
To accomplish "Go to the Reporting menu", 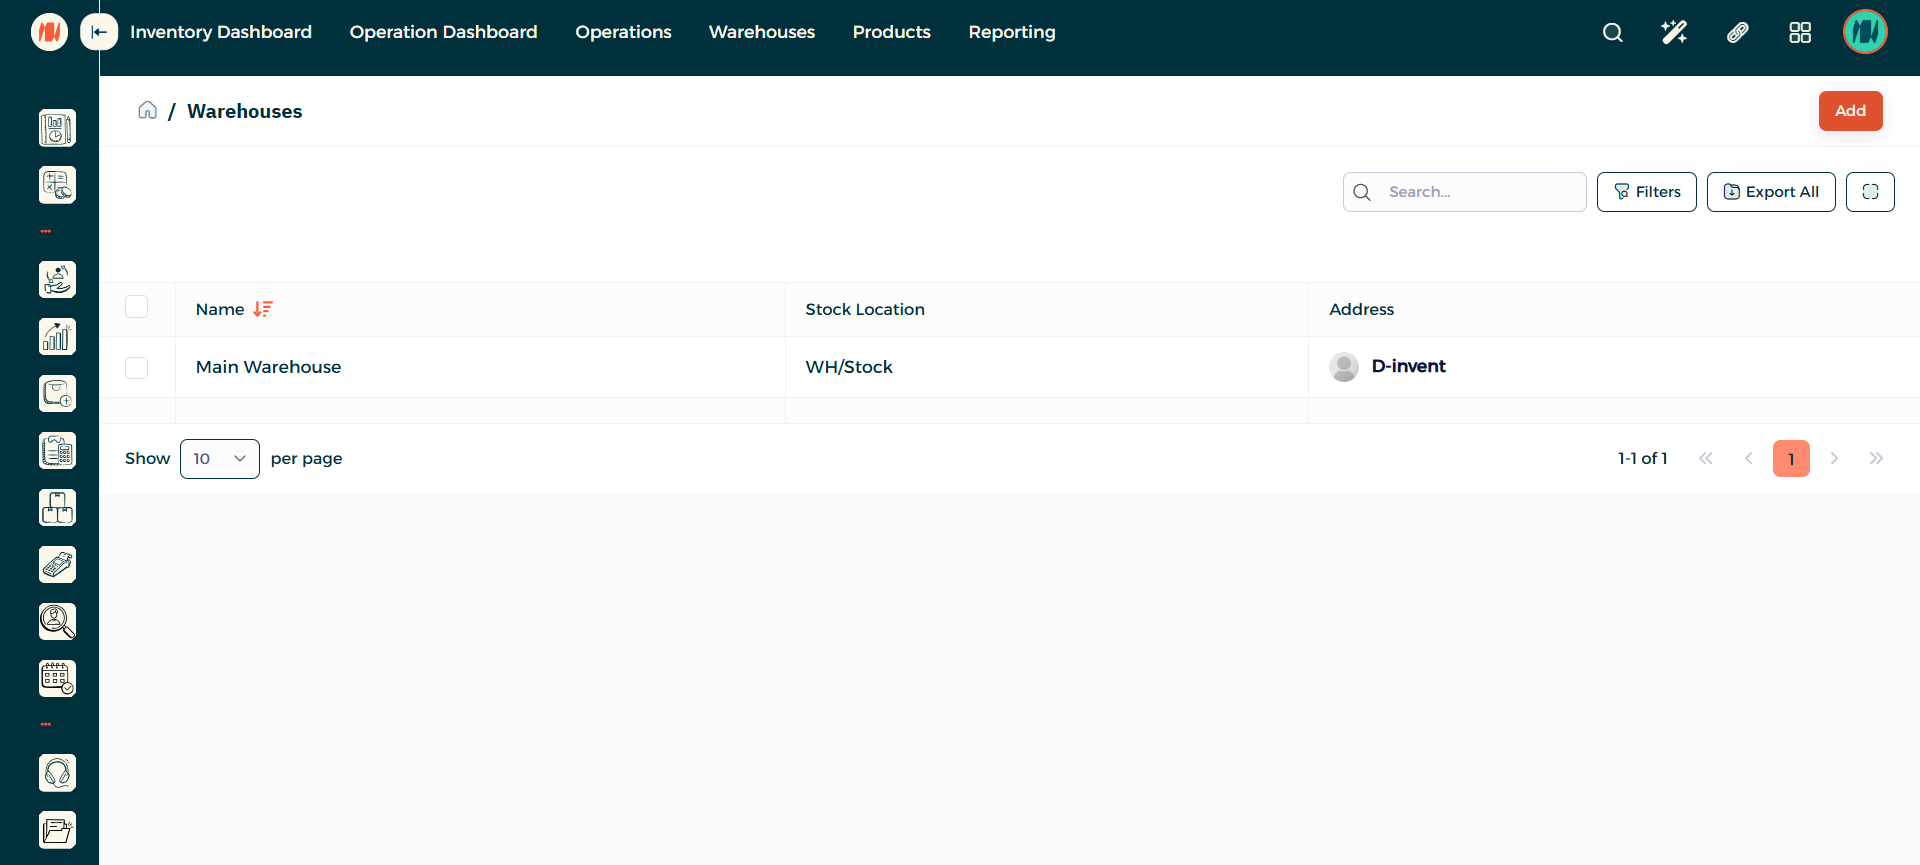I will tap(1011, 32).
